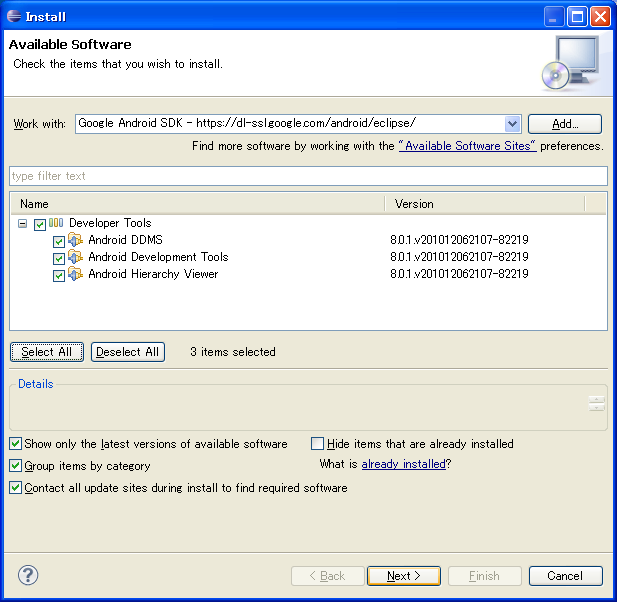Disable Group items by category
617x602 pixels.
coord(16,466)
